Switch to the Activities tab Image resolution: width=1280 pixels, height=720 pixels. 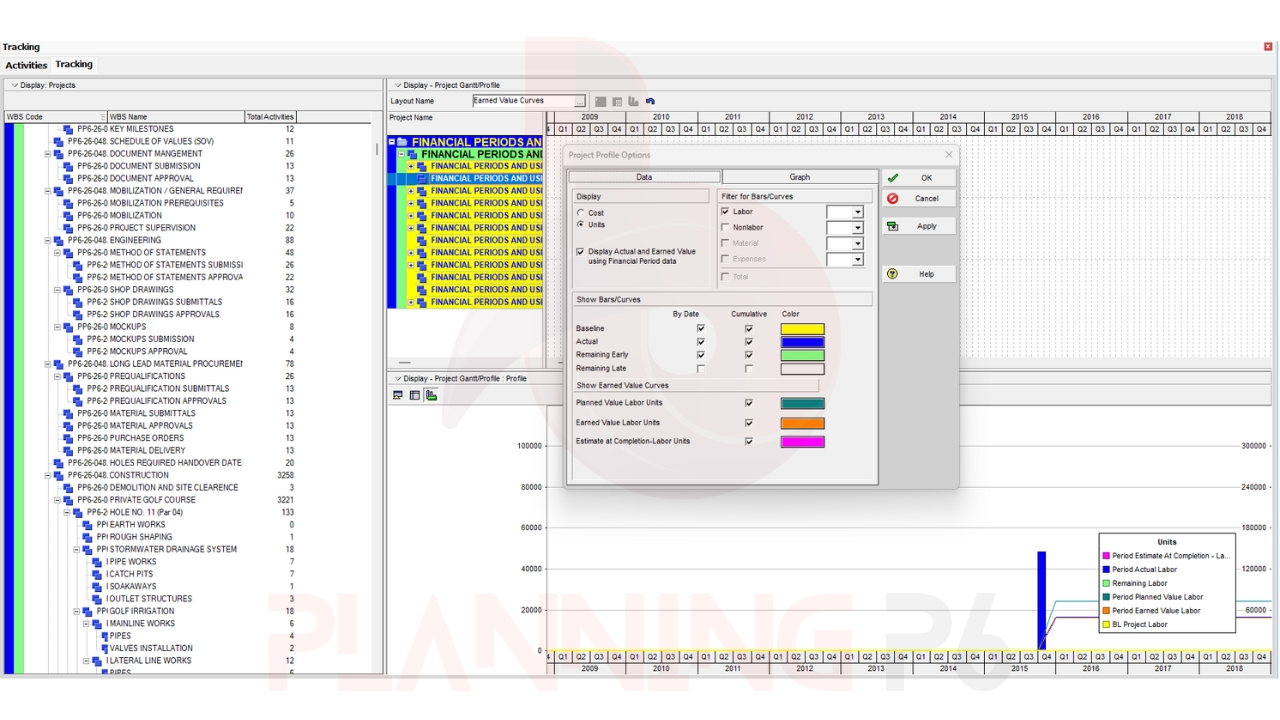pos(26,65)
